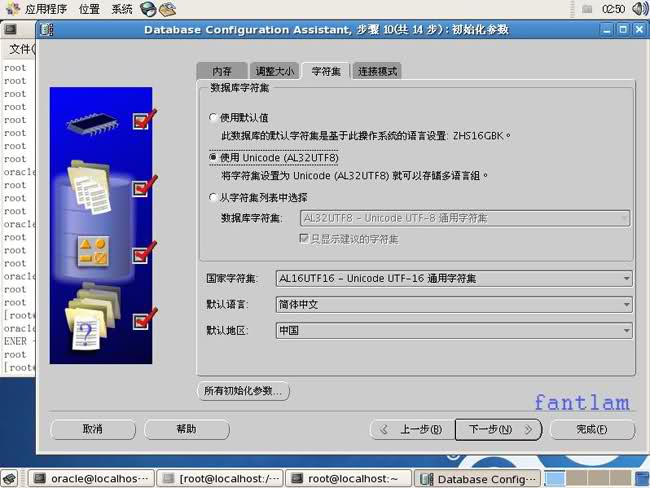Click the 取消 button
This screenshot has width=650, height=488.
pyautogui.click(x=93, y=429)
